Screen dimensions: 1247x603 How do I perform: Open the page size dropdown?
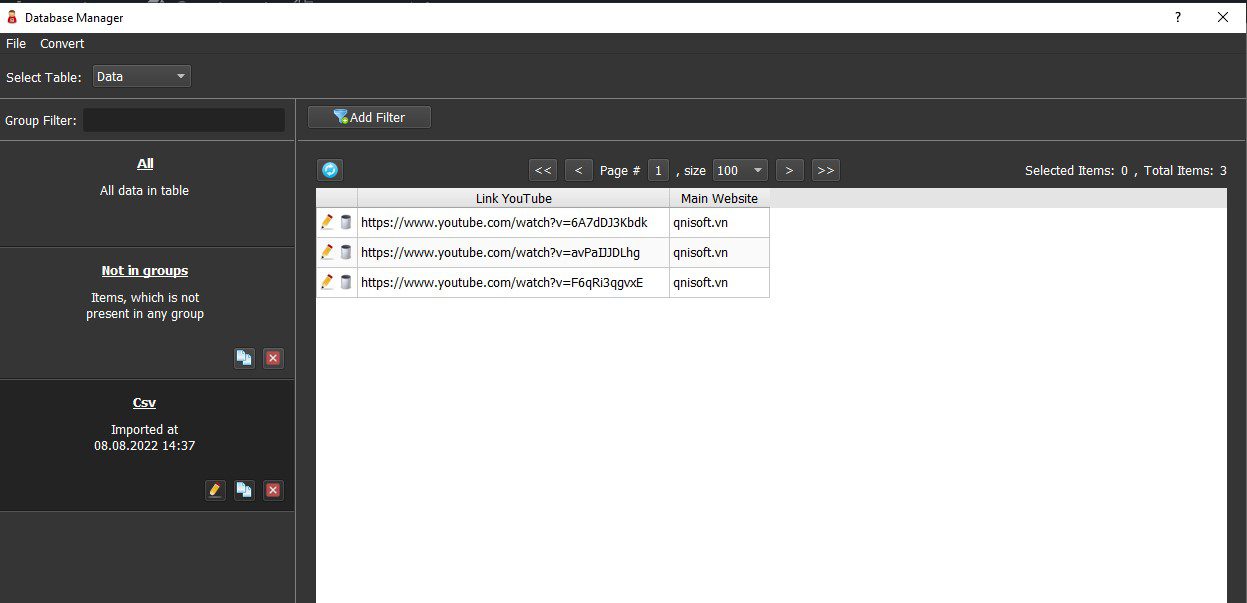tap(740, 170)
